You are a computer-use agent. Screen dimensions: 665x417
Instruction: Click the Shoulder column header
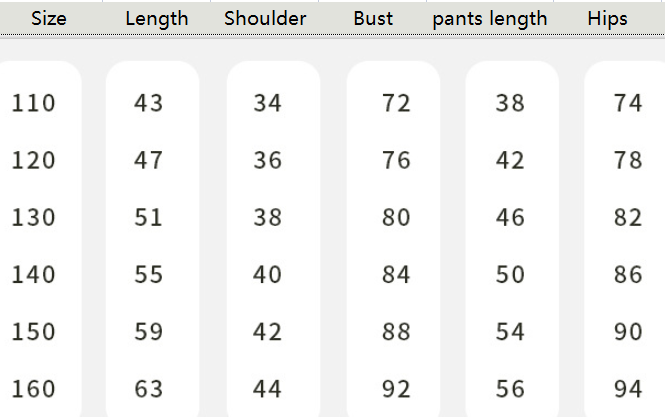point(265,18)
